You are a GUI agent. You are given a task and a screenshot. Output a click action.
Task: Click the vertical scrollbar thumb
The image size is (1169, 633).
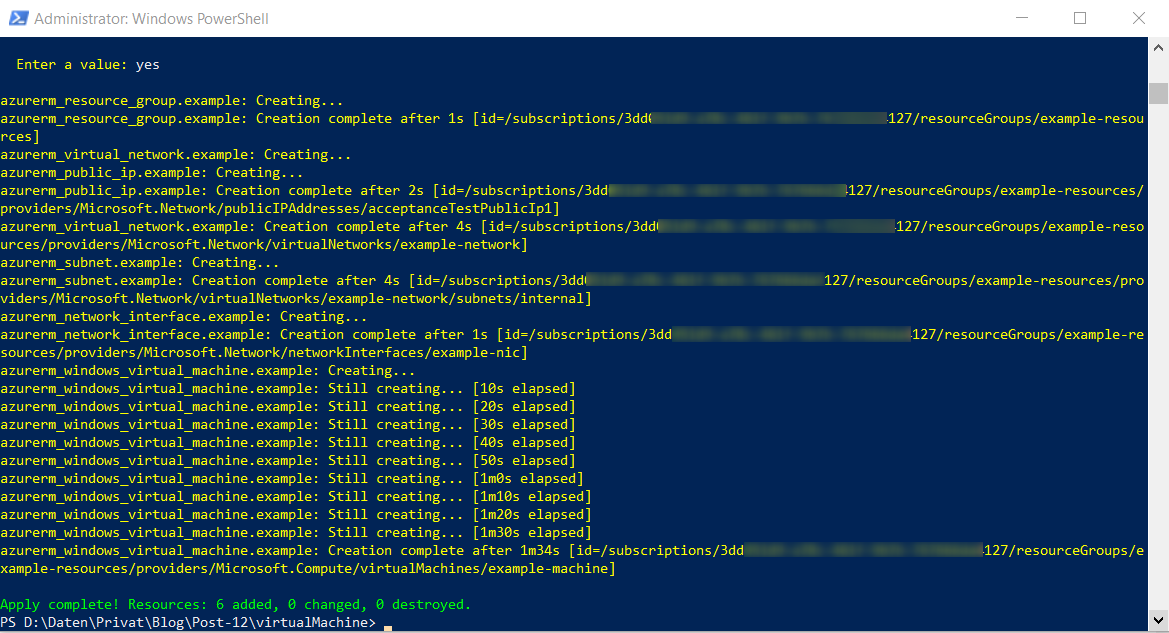(1158, 92)
